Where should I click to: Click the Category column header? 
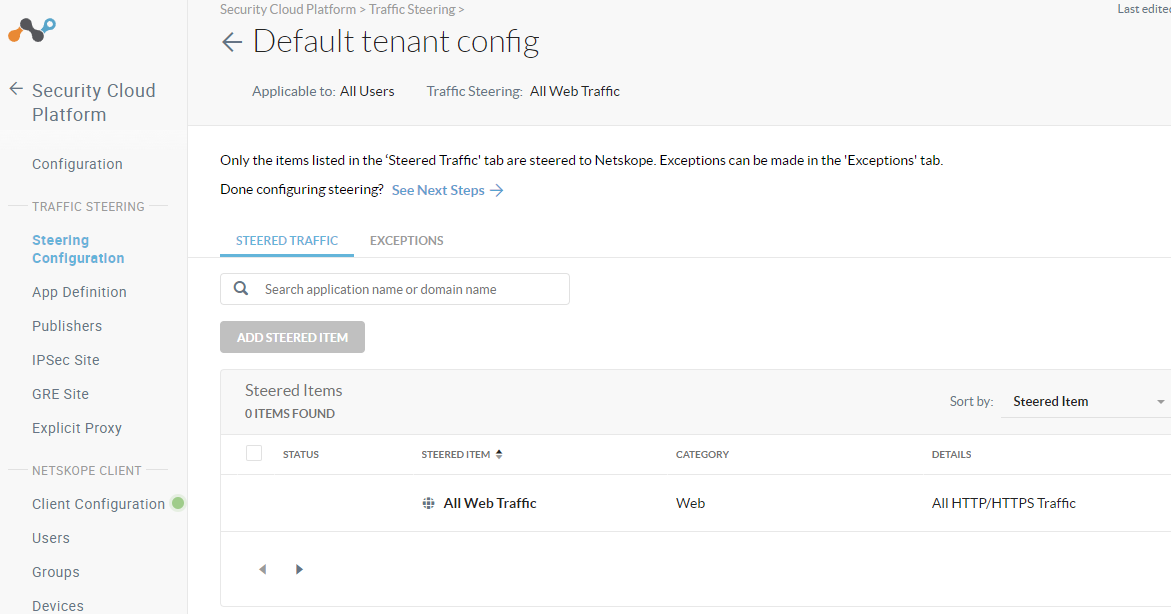pyautogui.click(x=702, y=454)
